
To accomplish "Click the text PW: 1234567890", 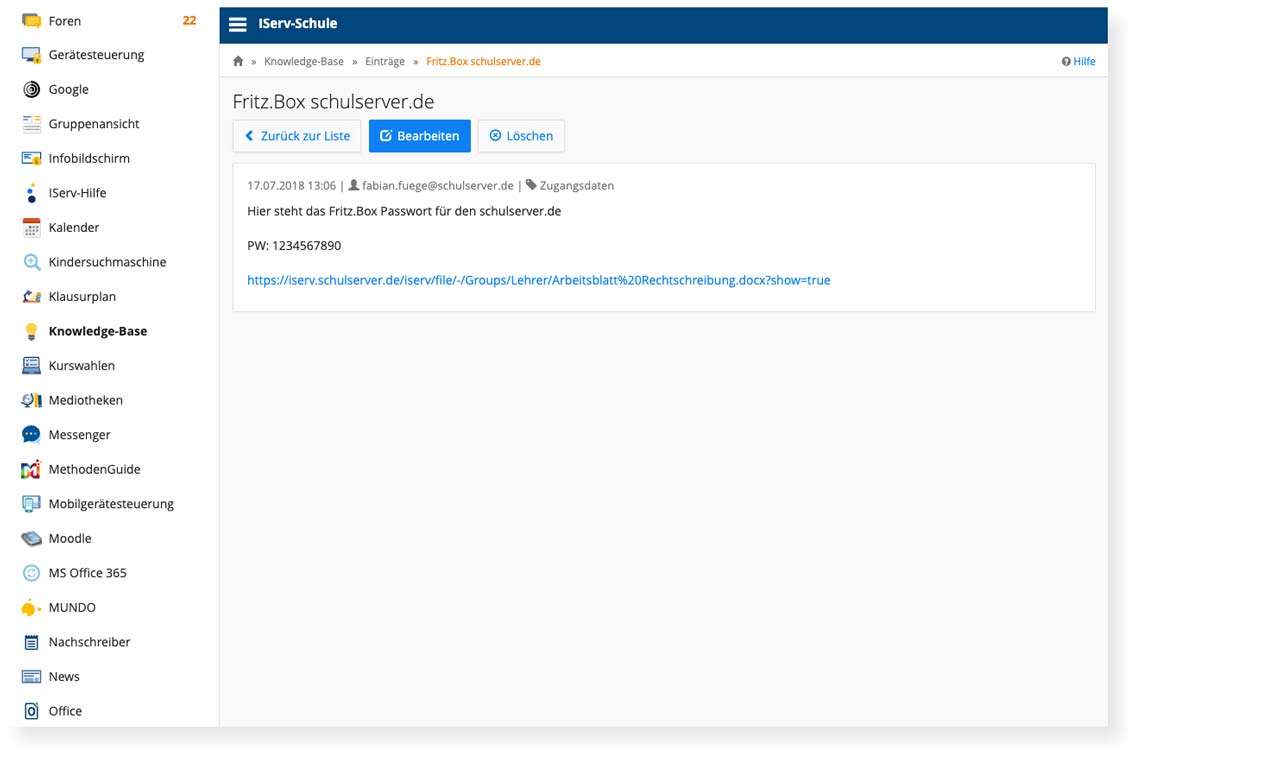I will click(x=294, y=246).
